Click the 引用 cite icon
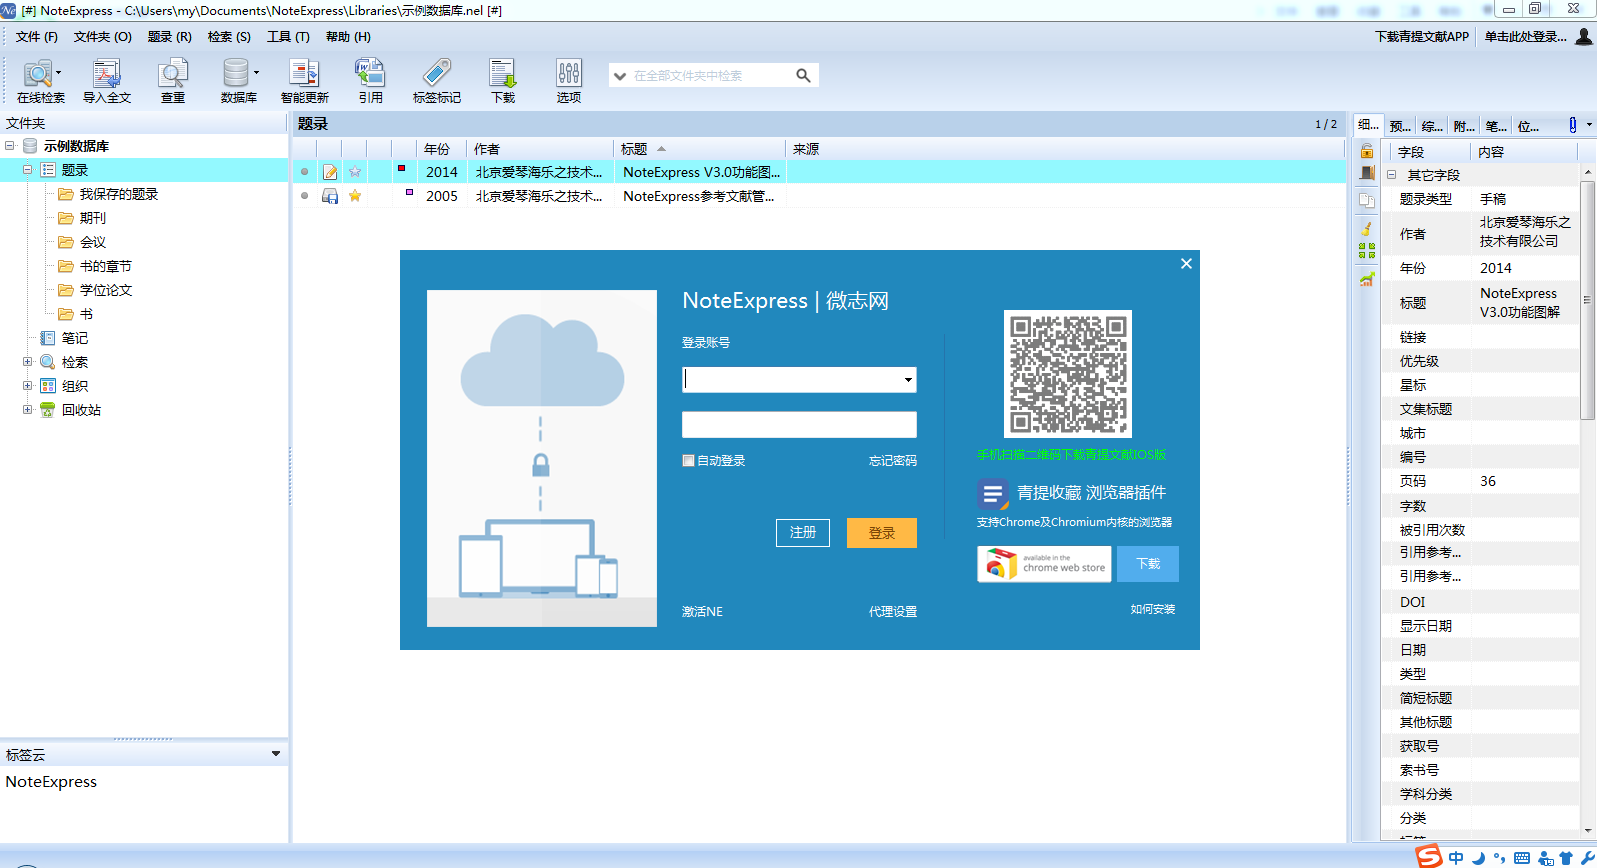This screenshot has width=1597, height=868. point(370,80)
